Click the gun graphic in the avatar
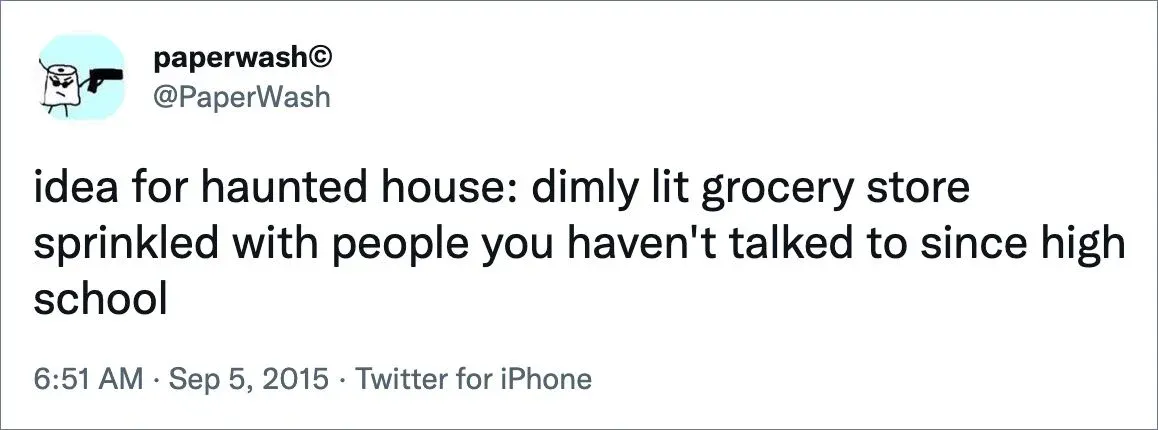This screenshot has height=430, width=1158. 104,77
